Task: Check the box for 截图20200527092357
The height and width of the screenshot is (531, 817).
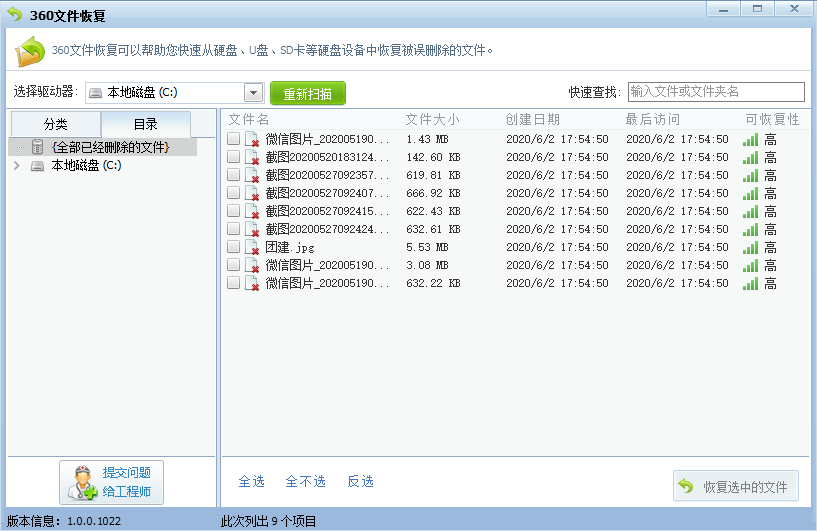Action: (x=233, y=175)
